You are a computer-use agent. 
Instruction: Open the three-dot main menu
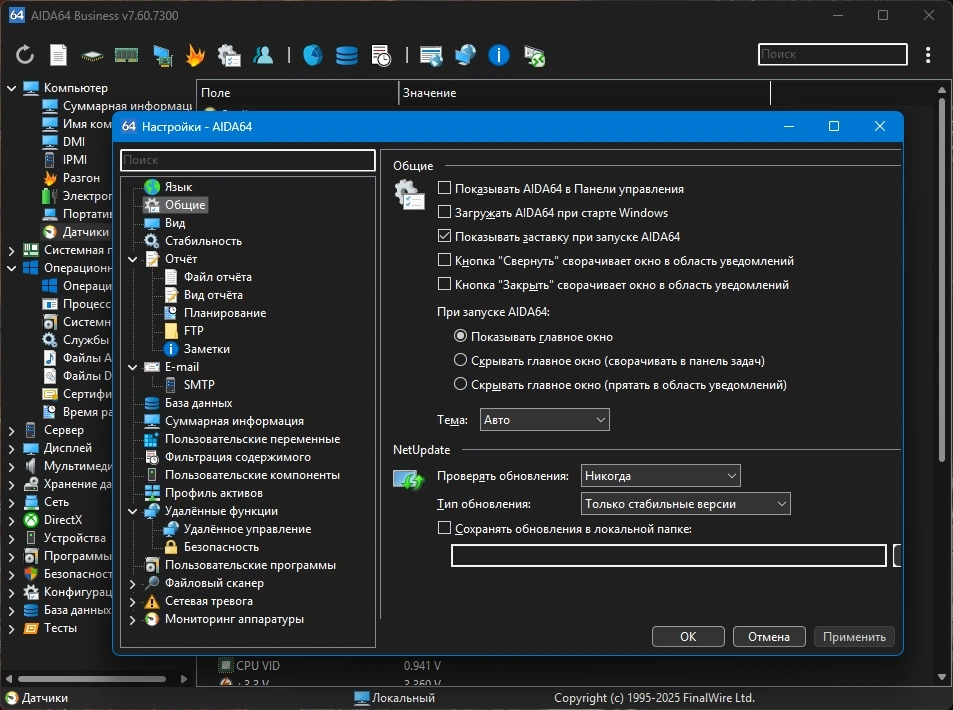tap(928, 55)
